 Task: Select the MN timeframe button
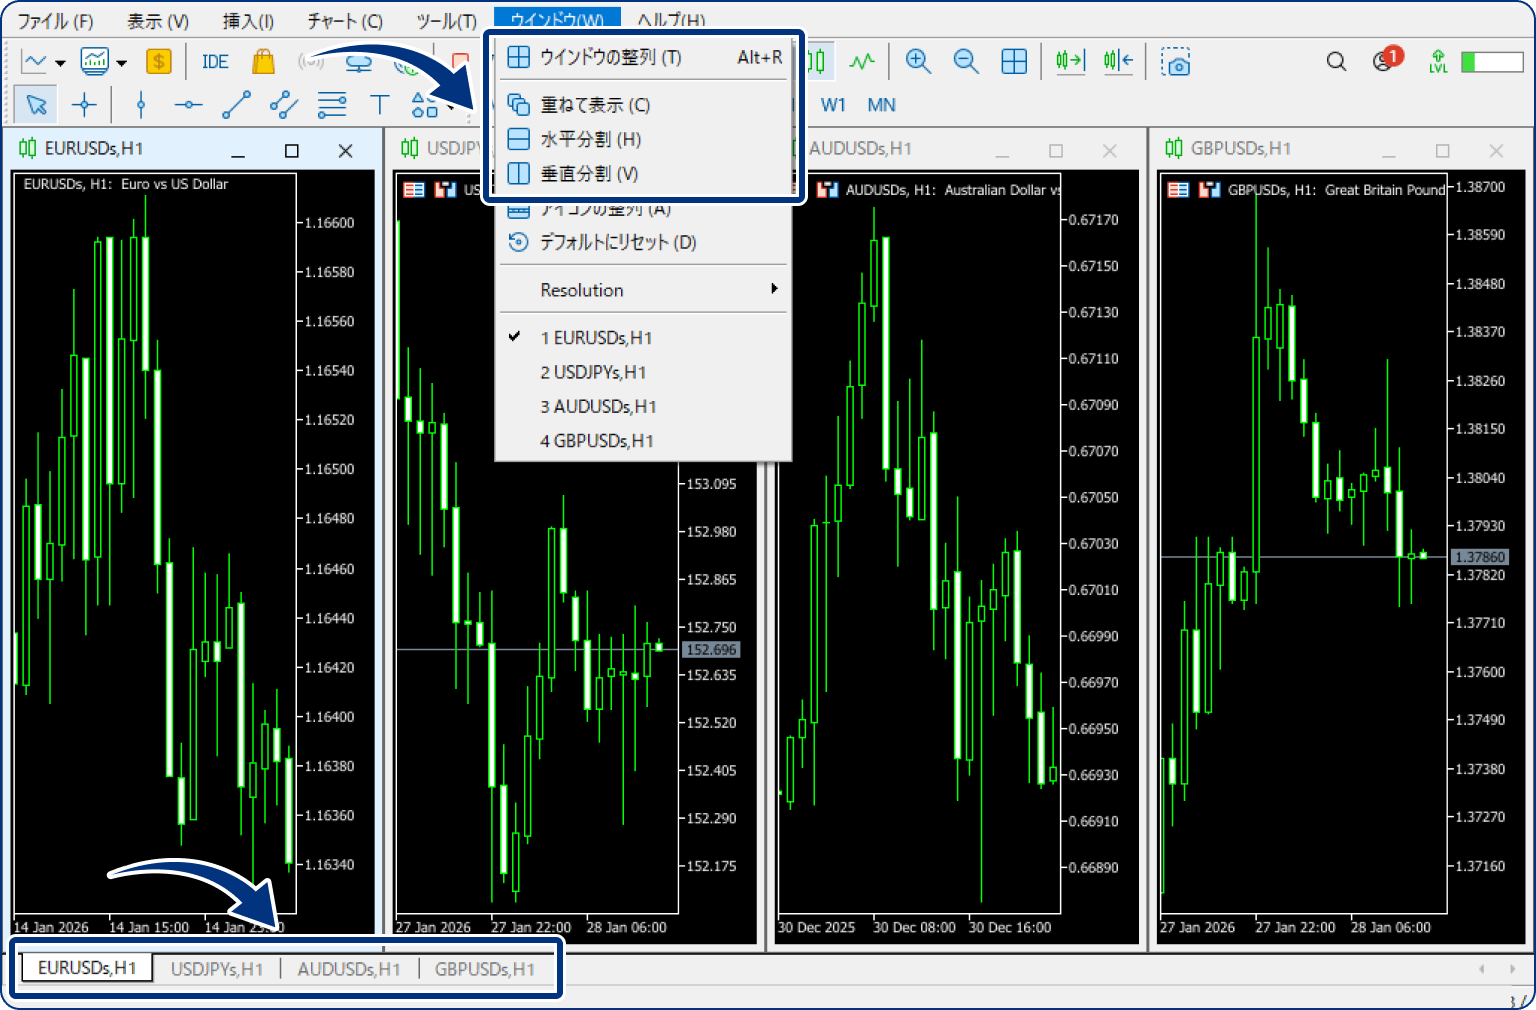coord(881,105)
